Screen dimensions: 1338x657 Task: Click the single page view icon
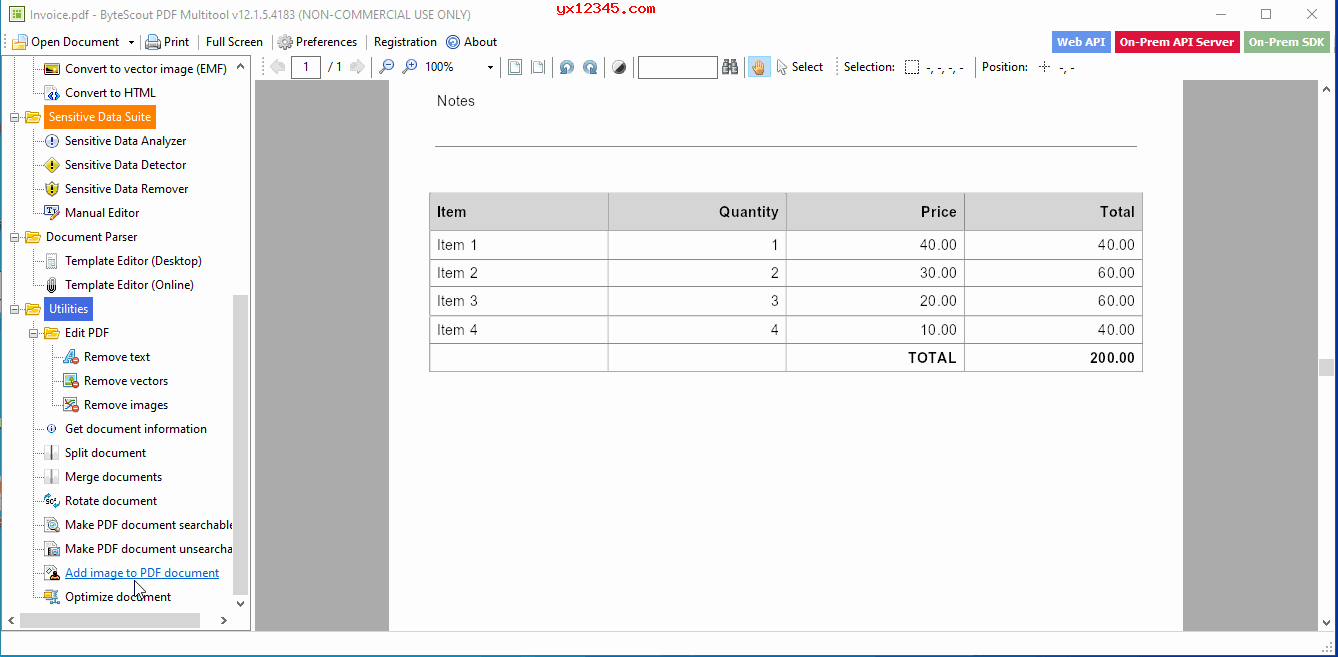pyautogui.click(x=515, y=67)
